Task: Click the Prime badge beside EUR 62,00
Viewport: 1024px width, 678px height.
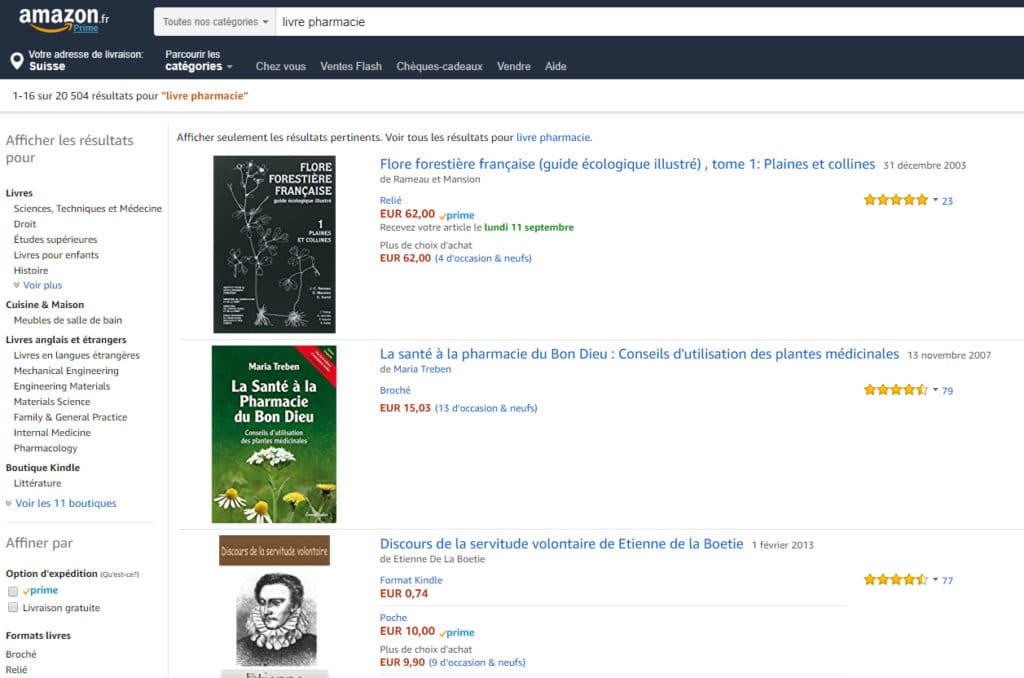Action: [x=457, y=215]
